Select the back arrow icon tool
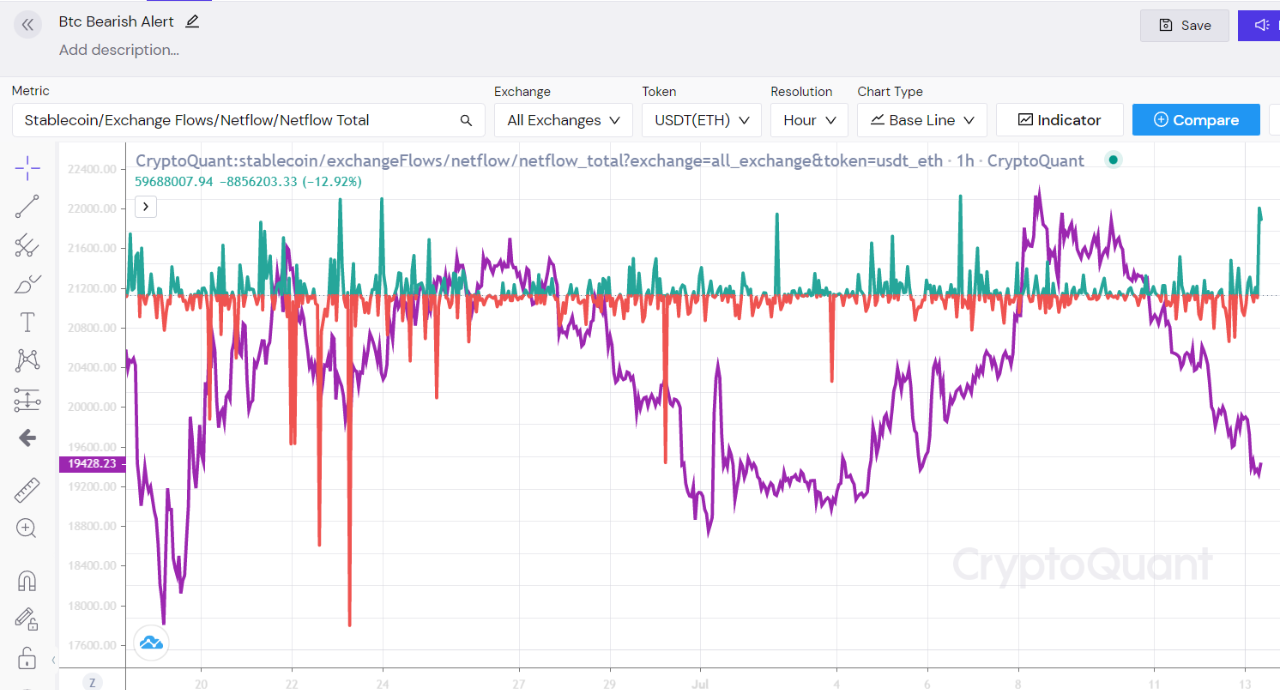The image size is (1280, 690). point(27,437)
